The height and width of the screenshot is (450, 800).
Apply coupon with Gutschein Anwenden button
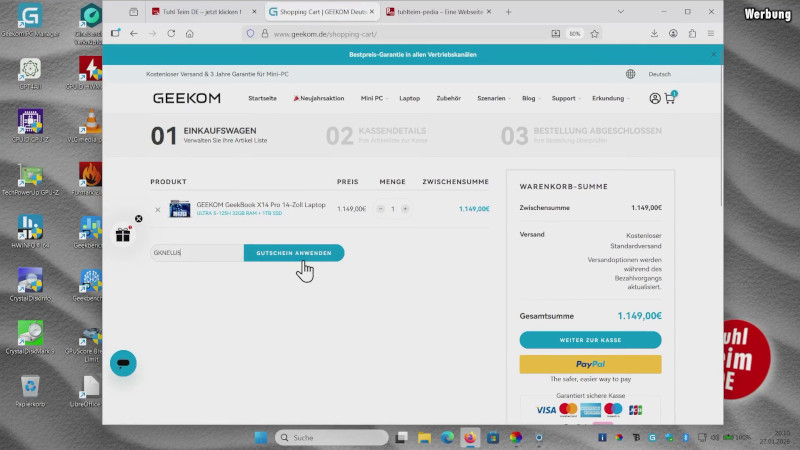pos(294,253)
